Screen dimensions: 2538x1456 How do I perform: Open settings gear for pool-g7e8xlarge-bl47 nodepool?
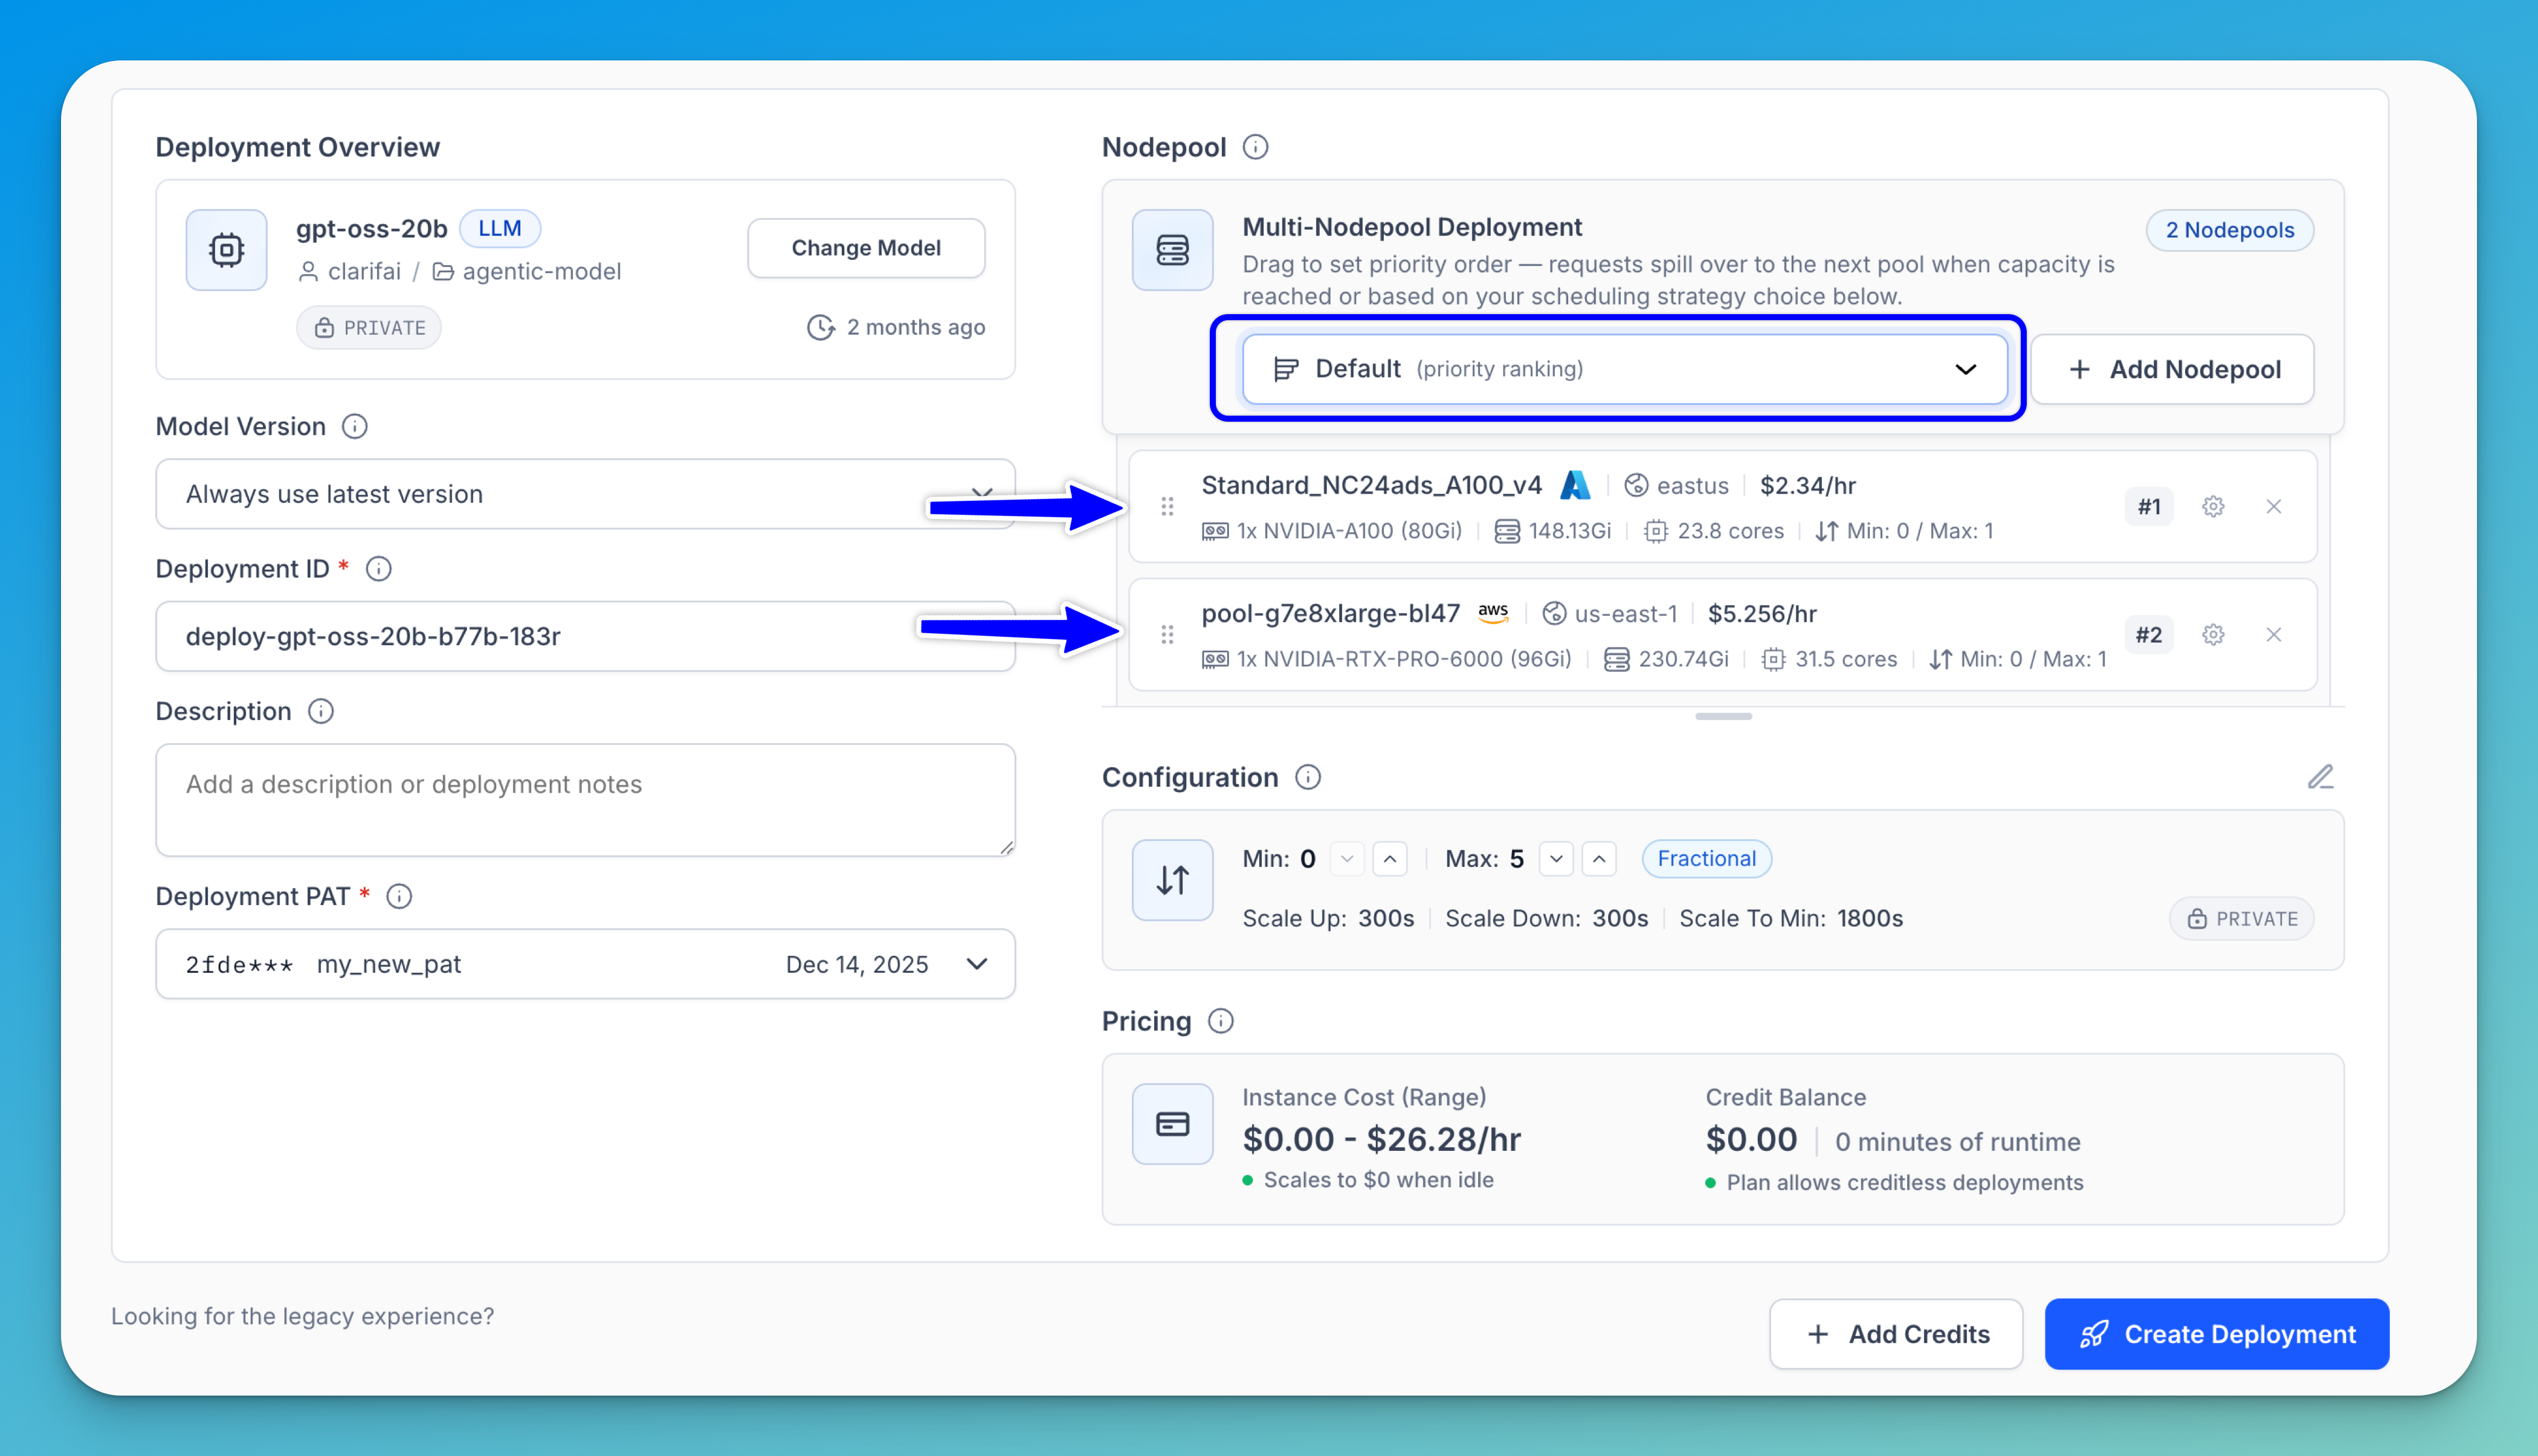coord(2213,634)
